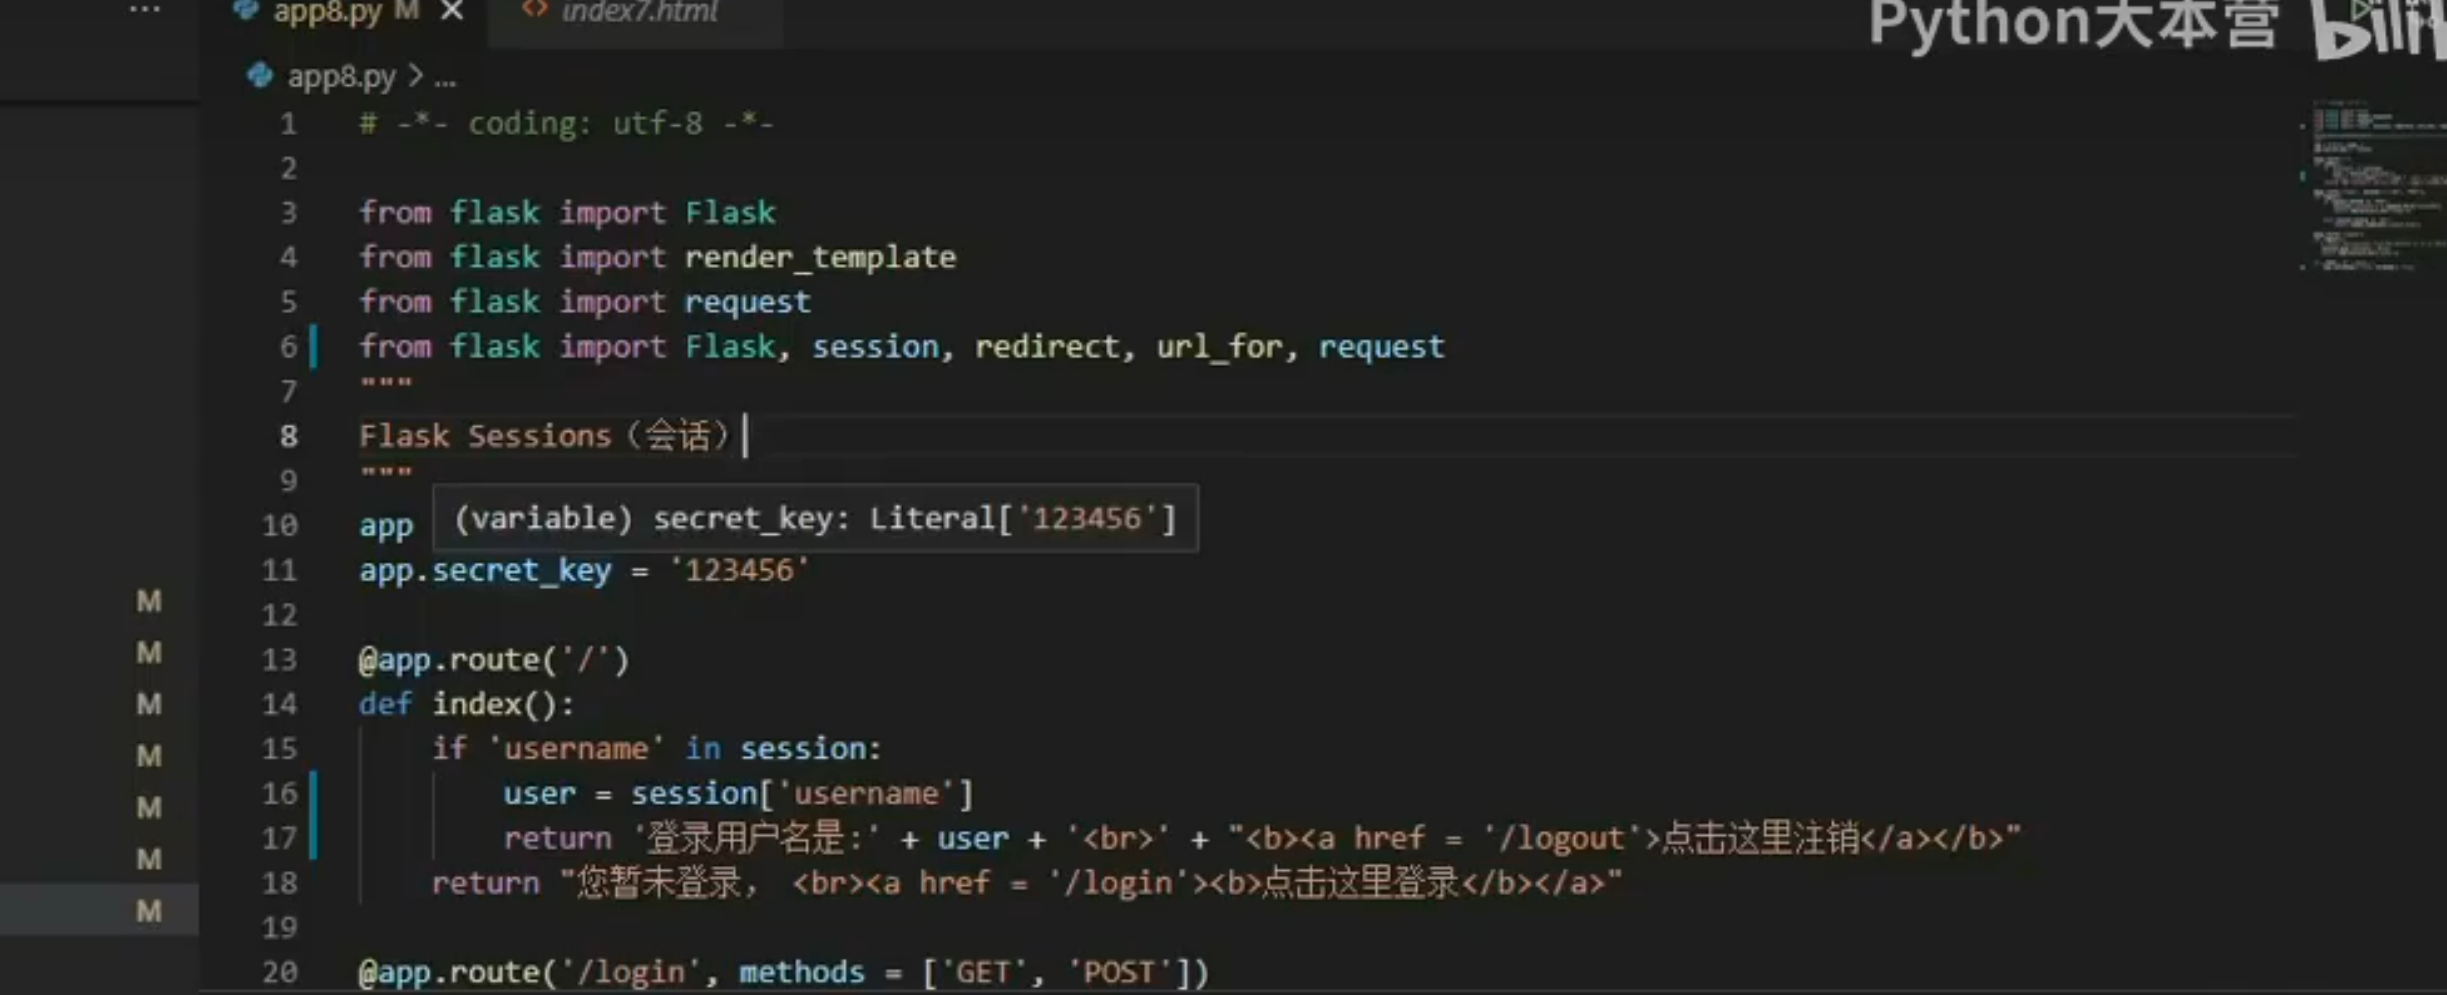2447x995 pixels.
Task: Click the @app.route('/') decorator
Action: pyautogui.click(x=494, y=660)
